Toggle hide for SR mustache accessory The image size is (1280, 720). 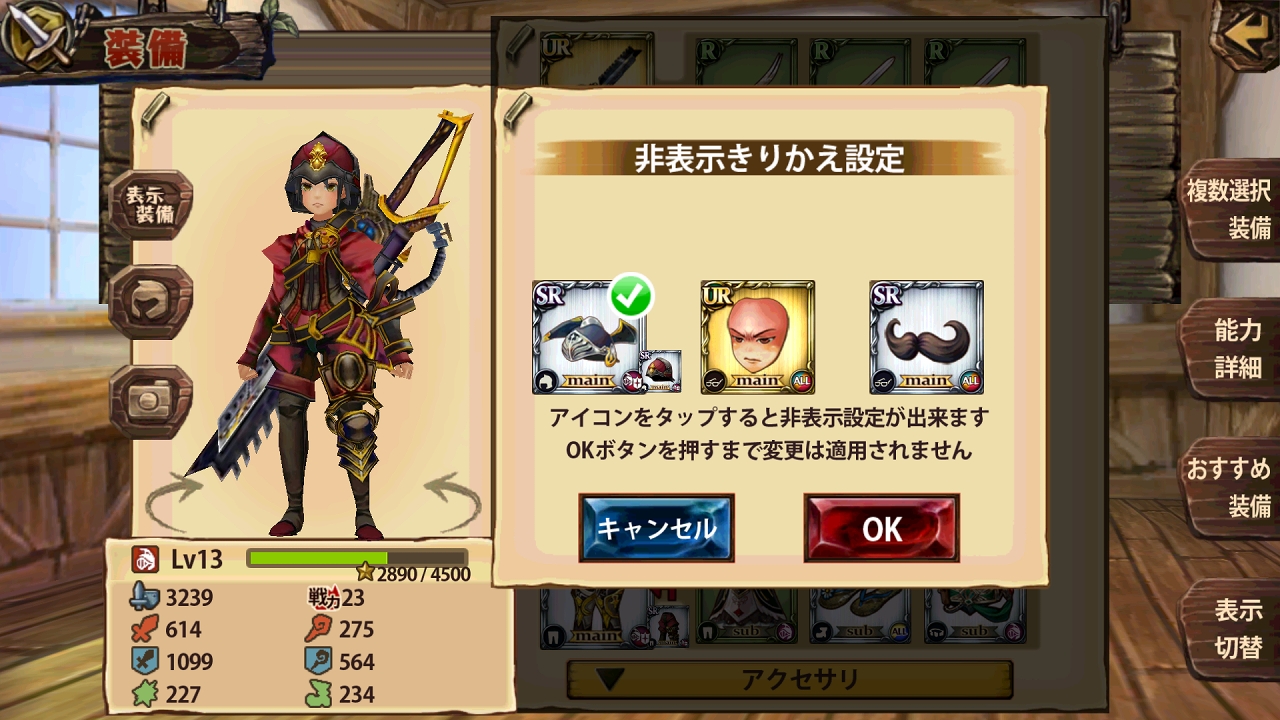point(927,337)
